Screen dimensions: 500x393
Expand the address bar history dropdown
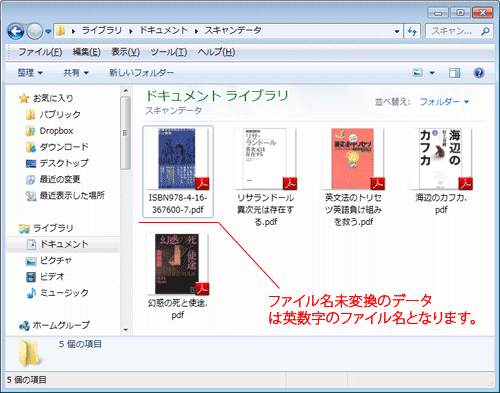[x=397, y=31]
